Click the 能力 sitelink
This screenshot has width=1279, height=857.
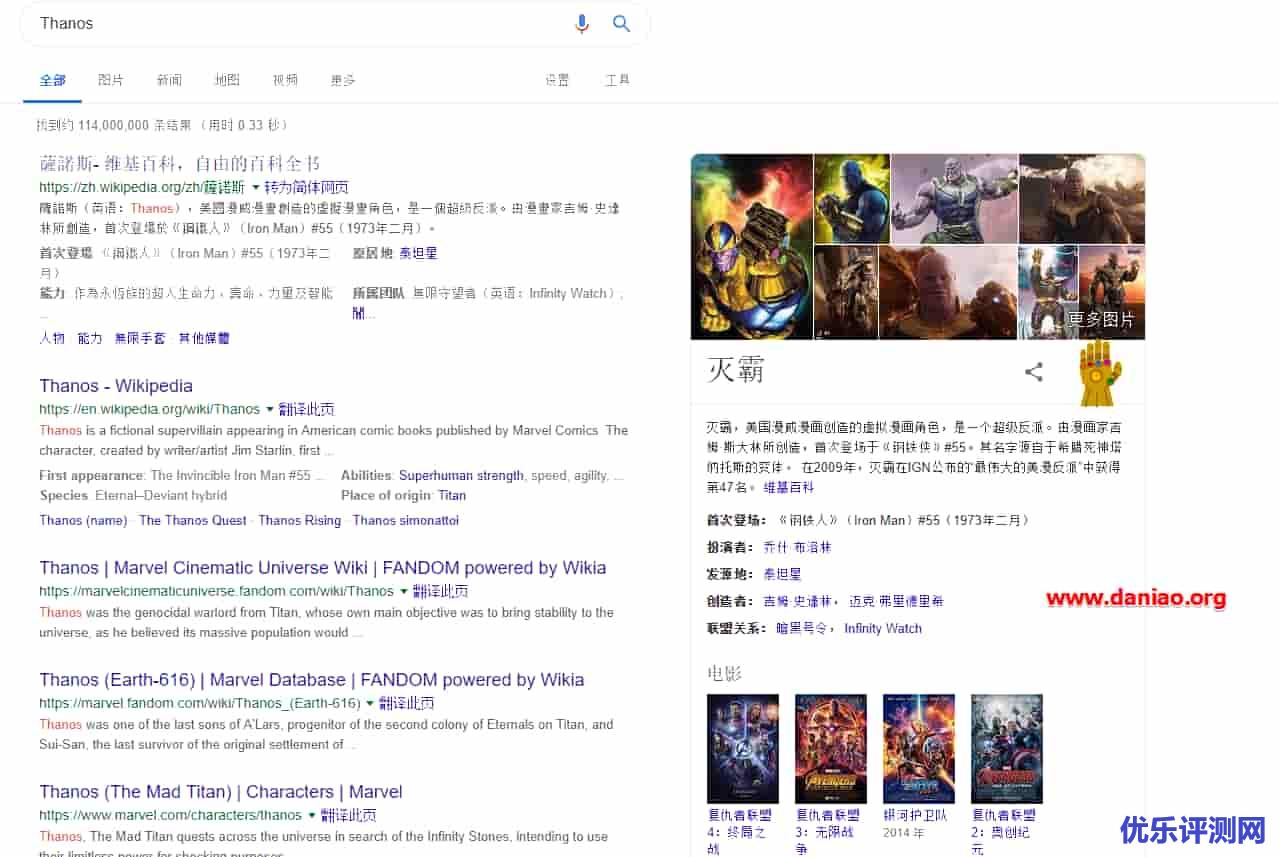coord(90,338)
